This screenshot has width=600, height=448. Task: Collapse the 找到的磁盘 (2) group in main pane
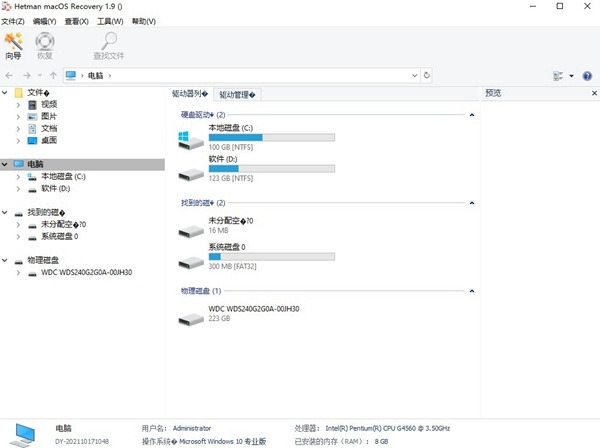point(472,203)
